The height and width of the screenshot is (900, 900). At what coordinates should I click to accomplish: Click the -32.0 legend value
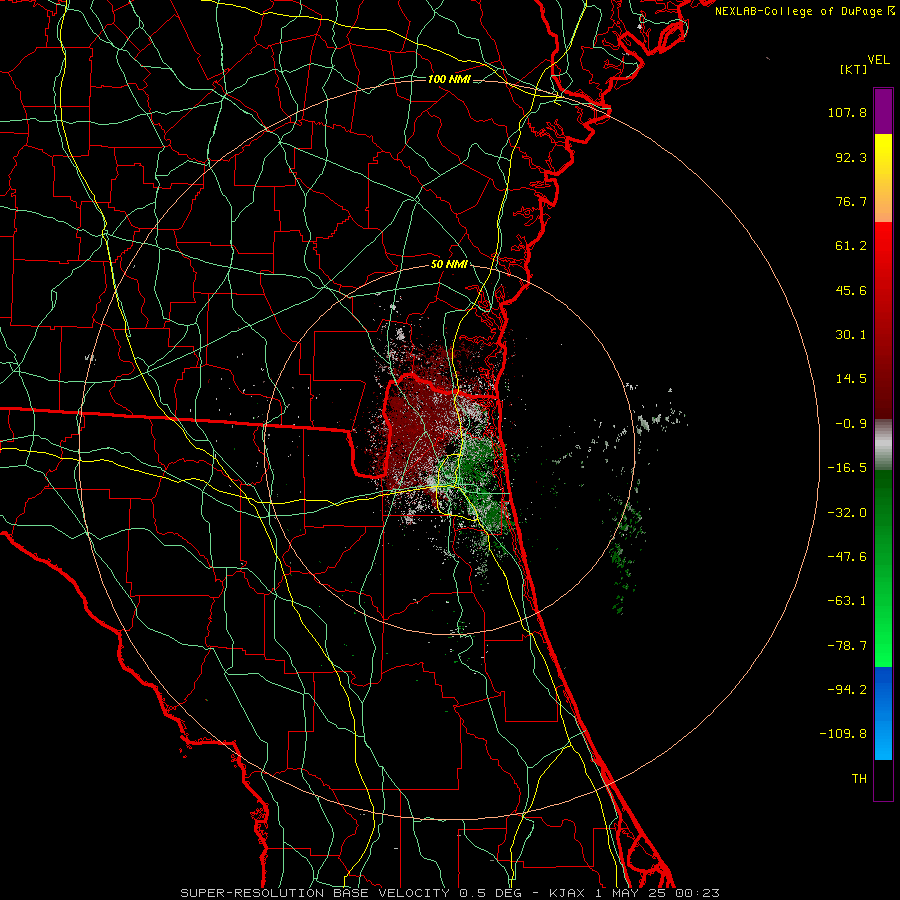point(847,513)
